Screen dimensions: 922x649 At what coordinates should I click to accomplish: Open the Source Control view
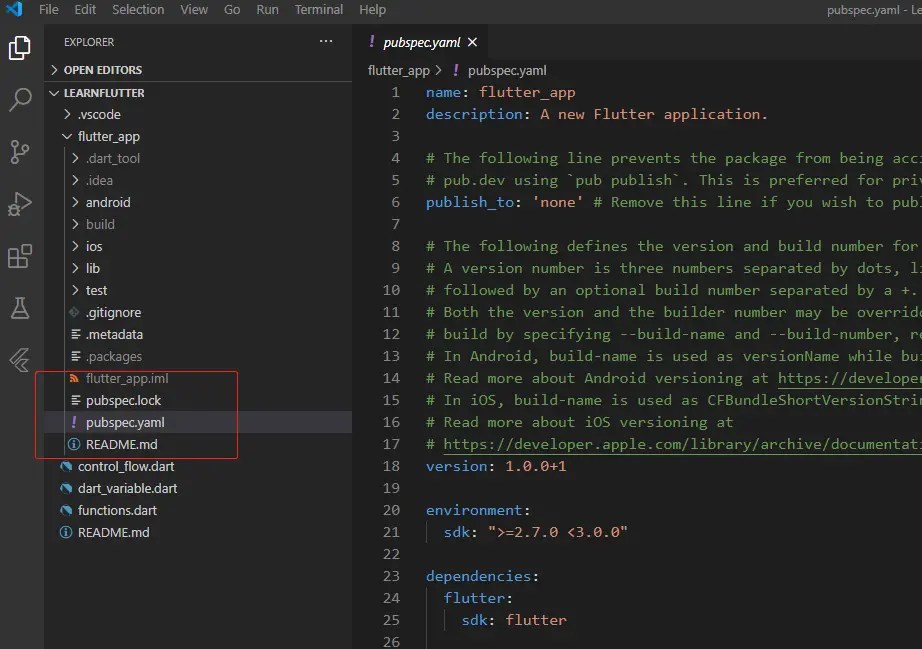pos(20,152)
